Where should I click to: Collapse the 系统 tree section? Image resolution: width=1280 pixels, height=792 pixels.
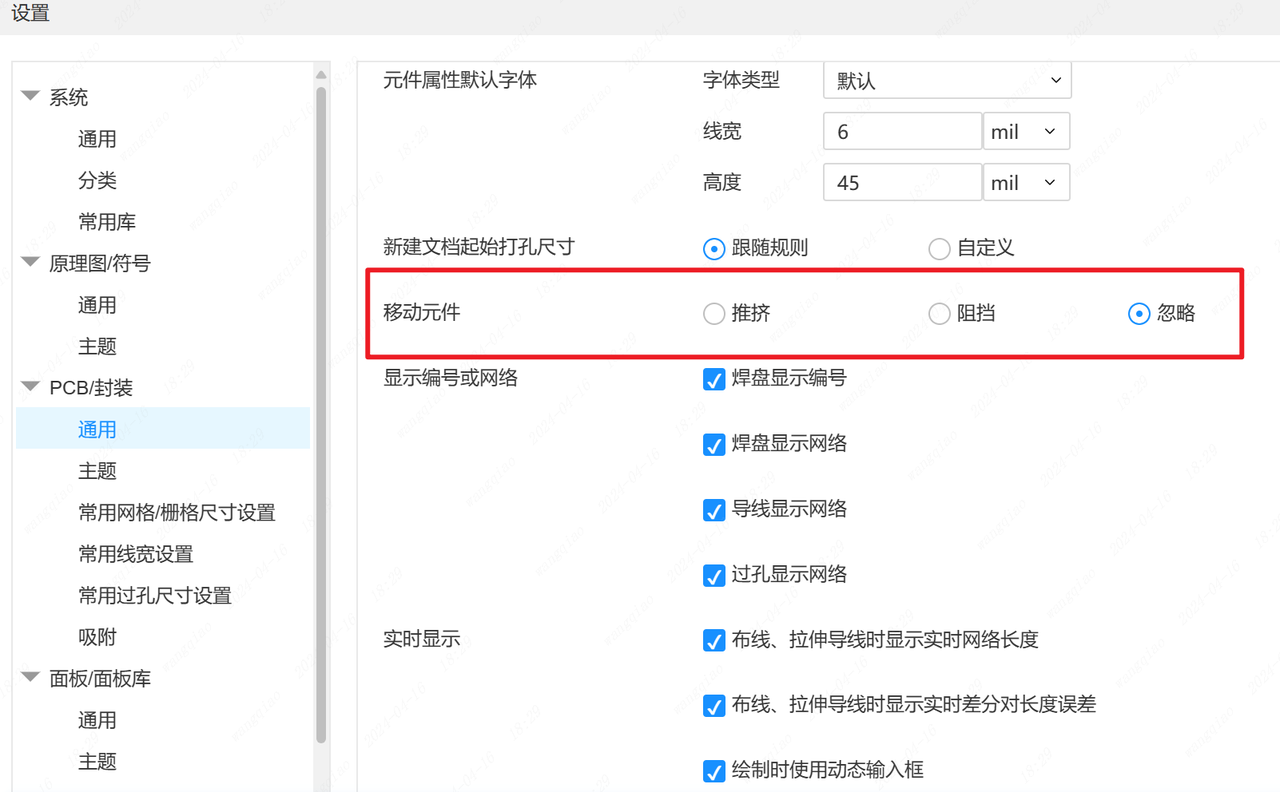click(30, 97)
